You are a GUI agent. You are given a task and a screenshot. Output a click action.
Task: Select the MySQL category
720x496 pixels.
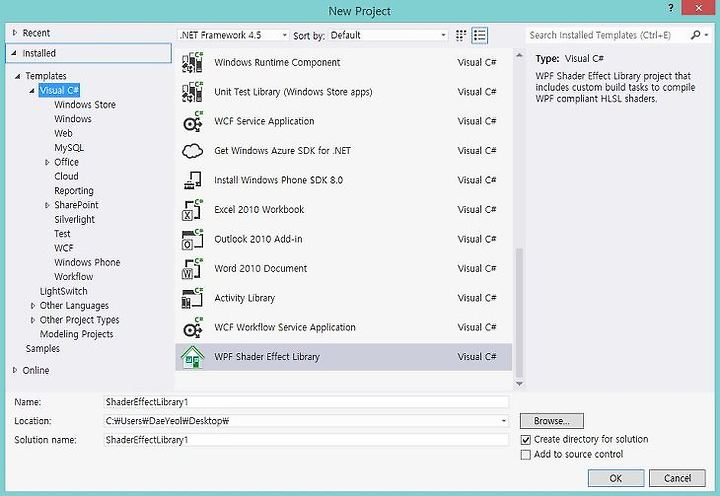[x=69, y=148]
